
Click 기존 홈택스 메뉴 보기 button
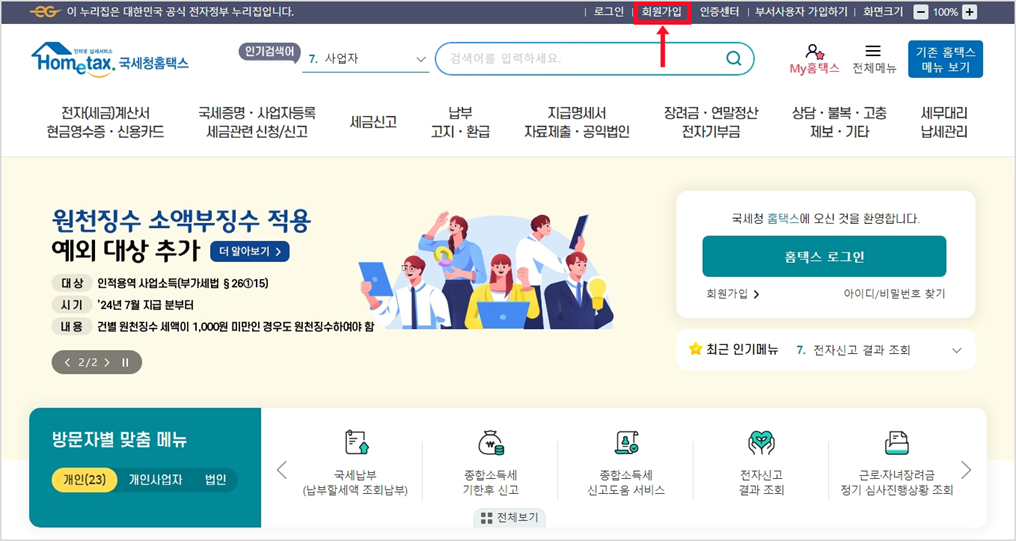pyautogui.click(x=945, y=59)
